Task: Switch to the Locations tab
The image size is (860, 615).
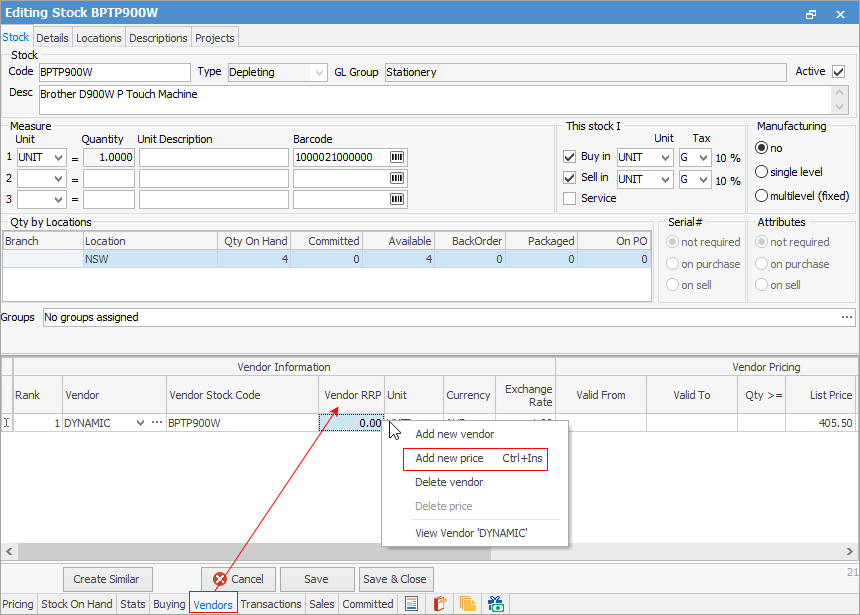Action: tap(99, 38)
